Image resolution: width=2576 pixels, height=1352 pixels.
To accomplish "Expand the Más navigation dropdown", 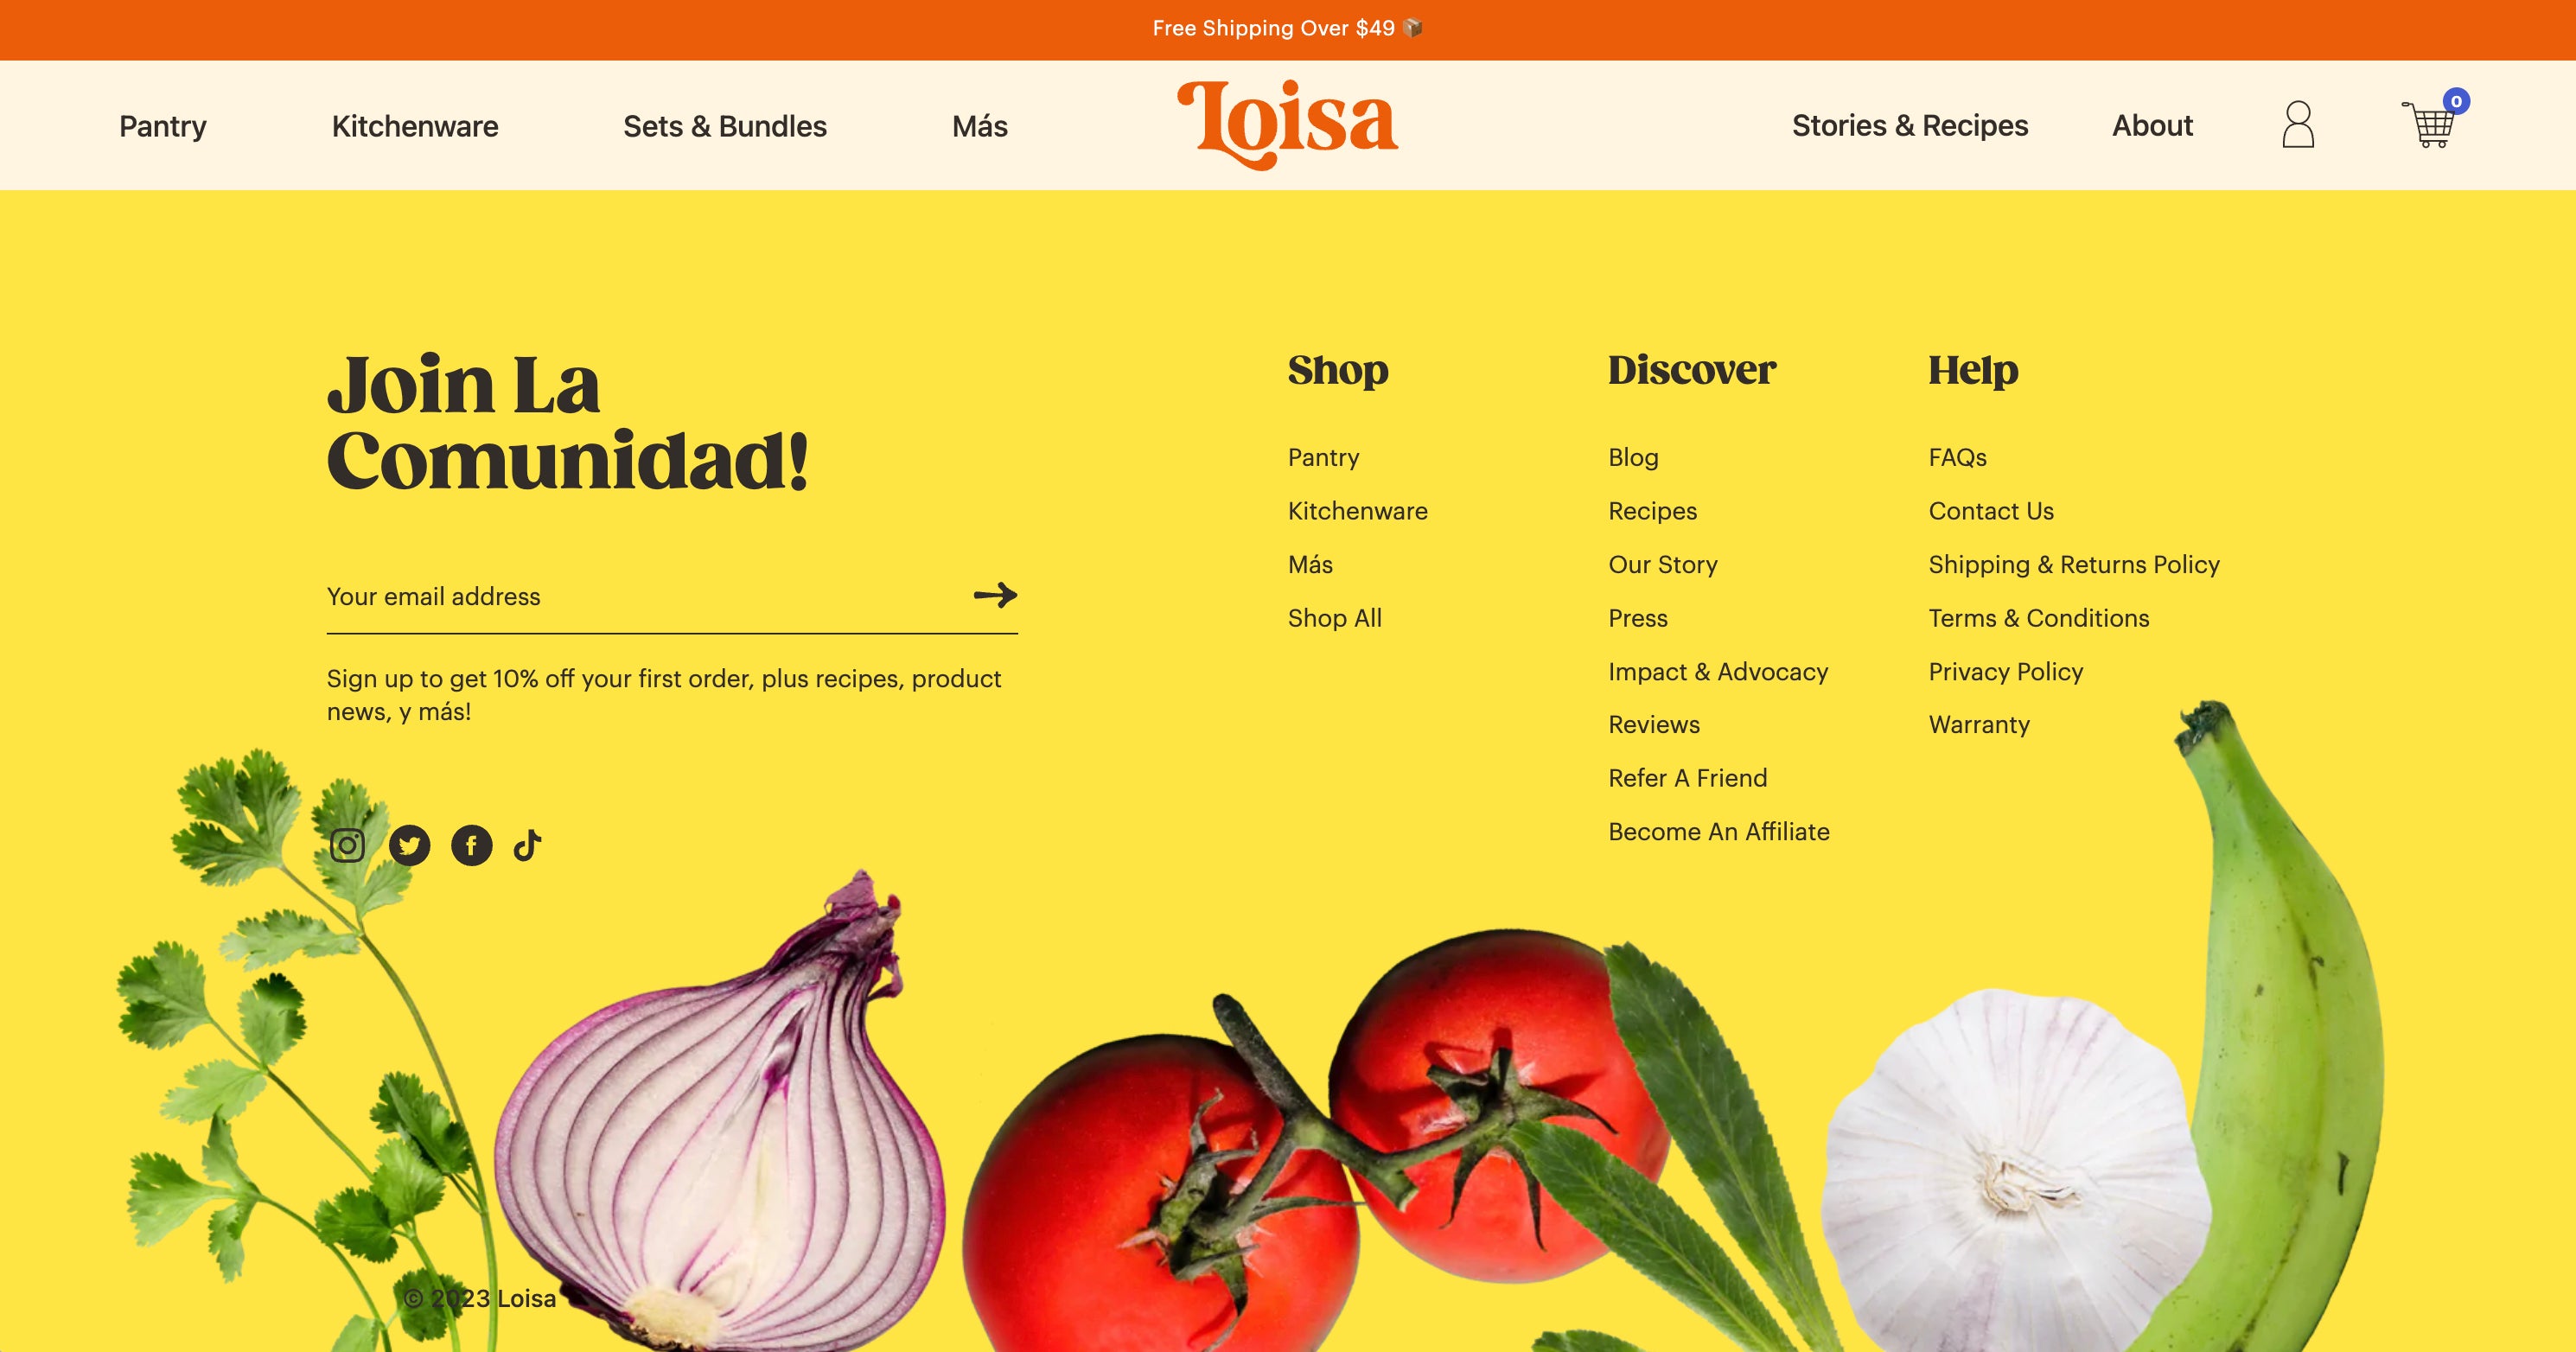I will click(978, 124).
